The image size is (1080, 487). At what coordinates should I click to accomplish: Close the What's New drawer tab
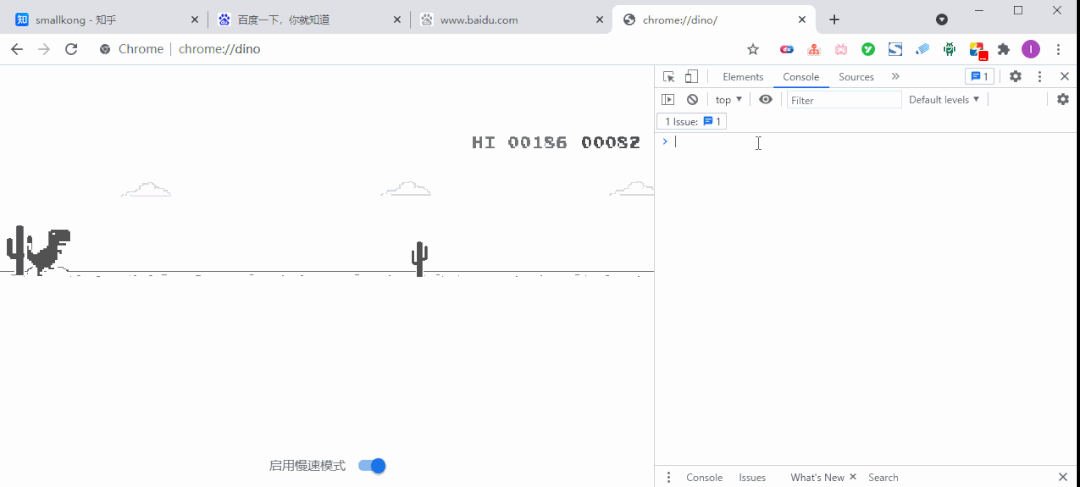click(853, 477)
